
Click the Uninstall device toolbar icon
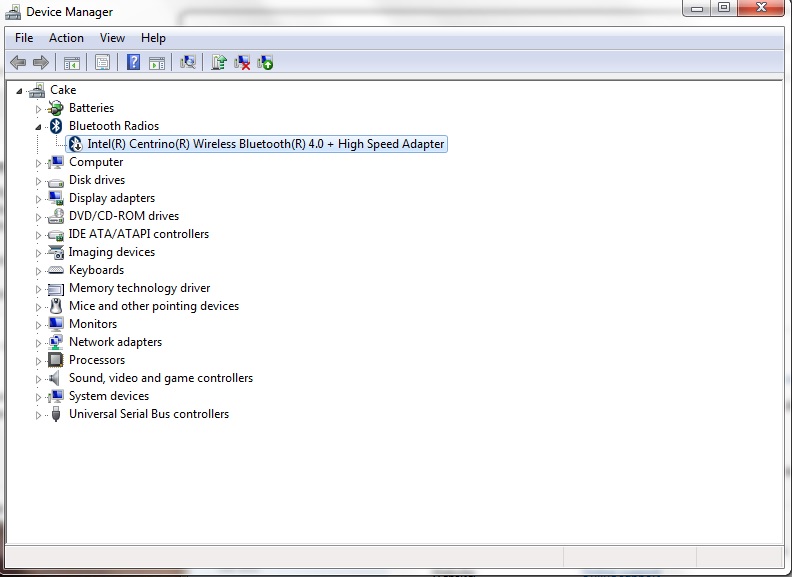242,63
